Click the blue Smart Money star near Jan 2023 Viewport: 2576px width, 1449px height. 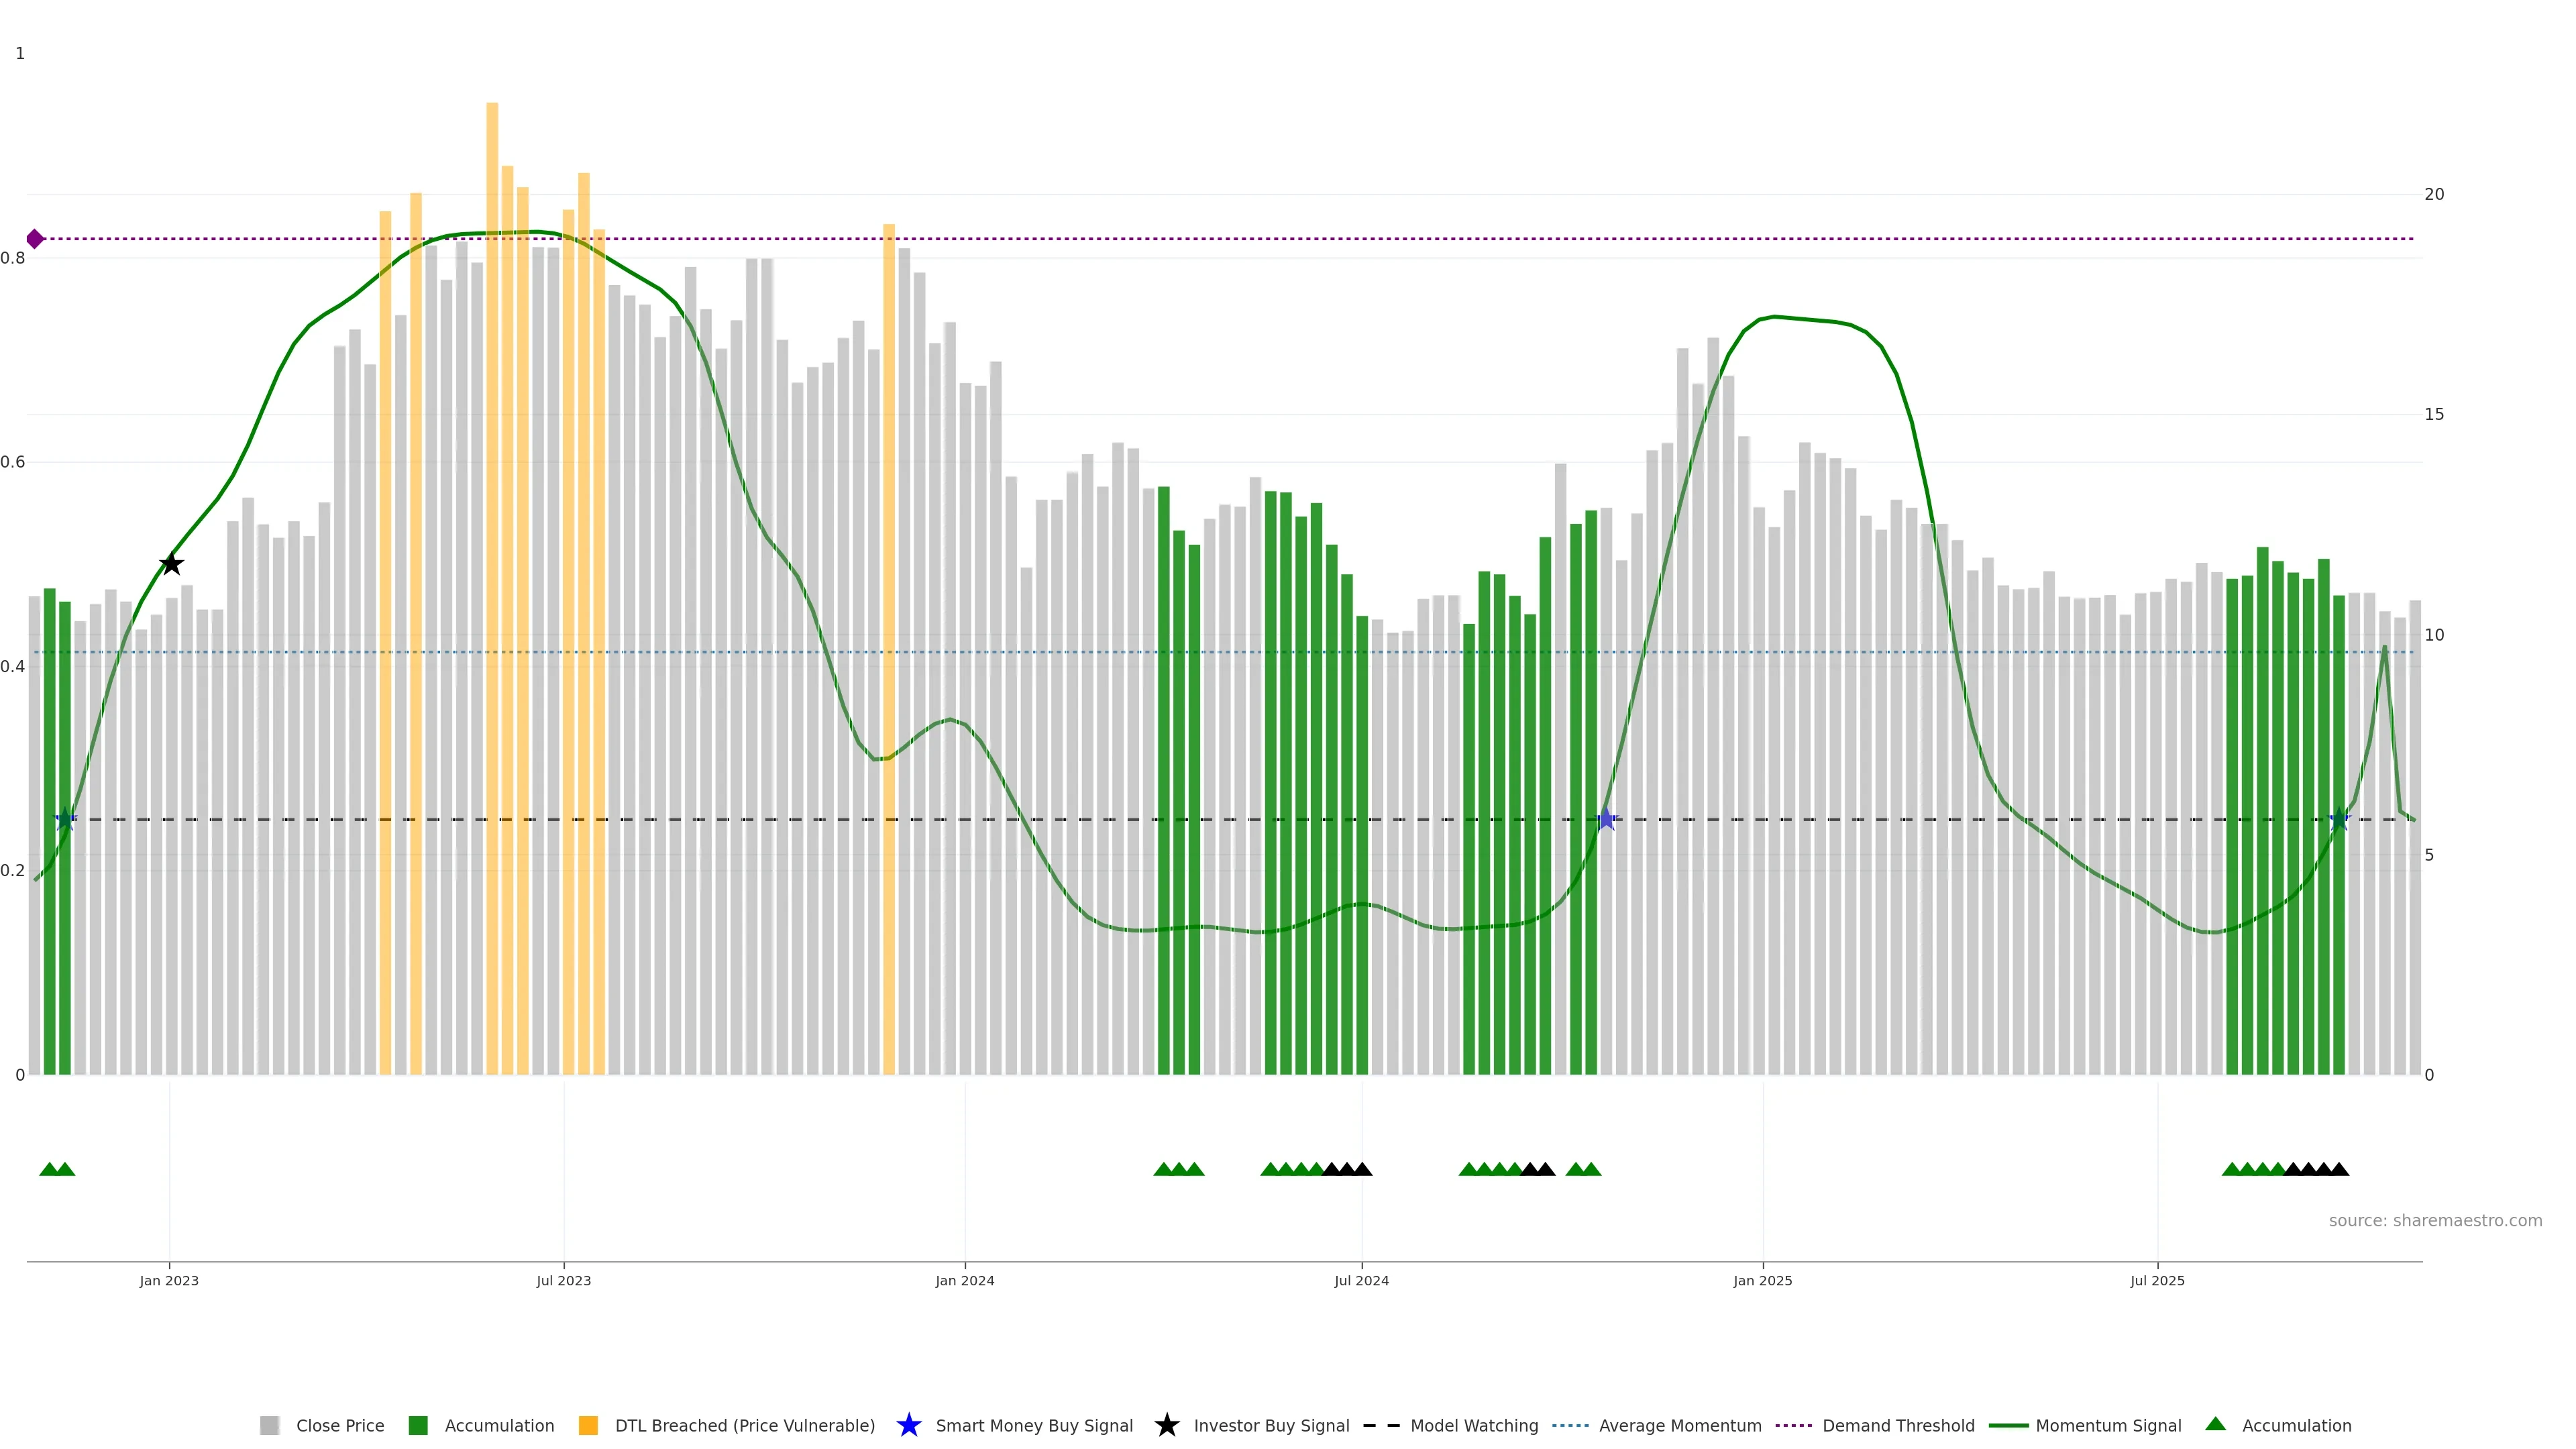click(66, 820)
